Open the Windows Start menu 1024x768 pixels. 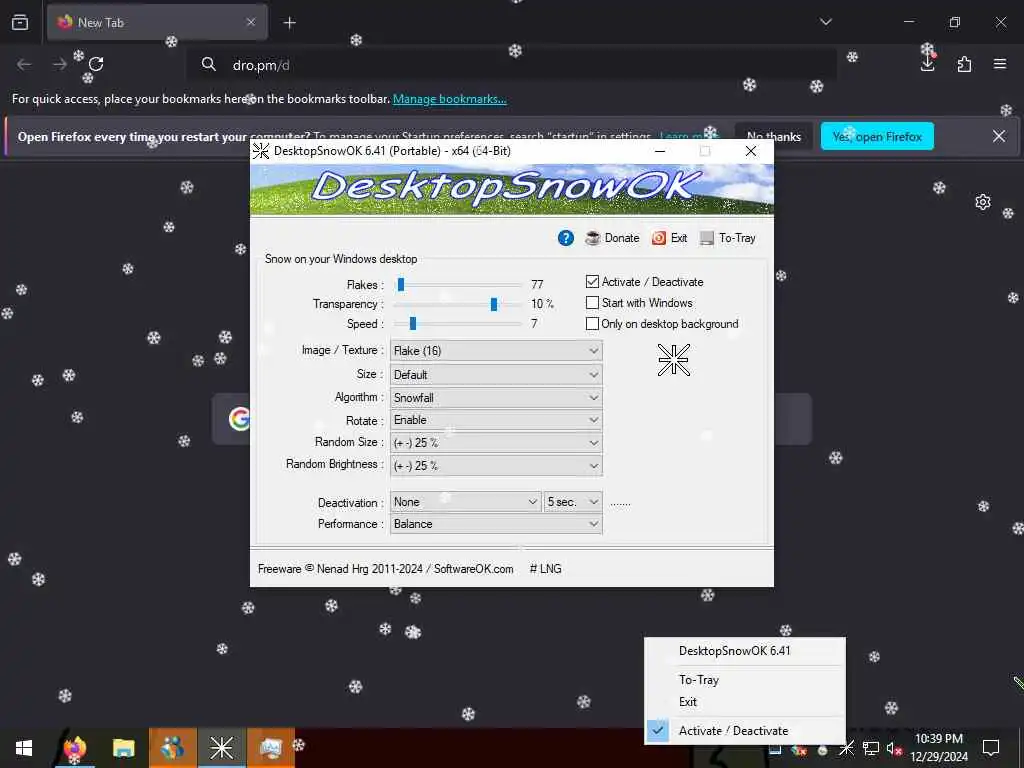tap(24, 748)
